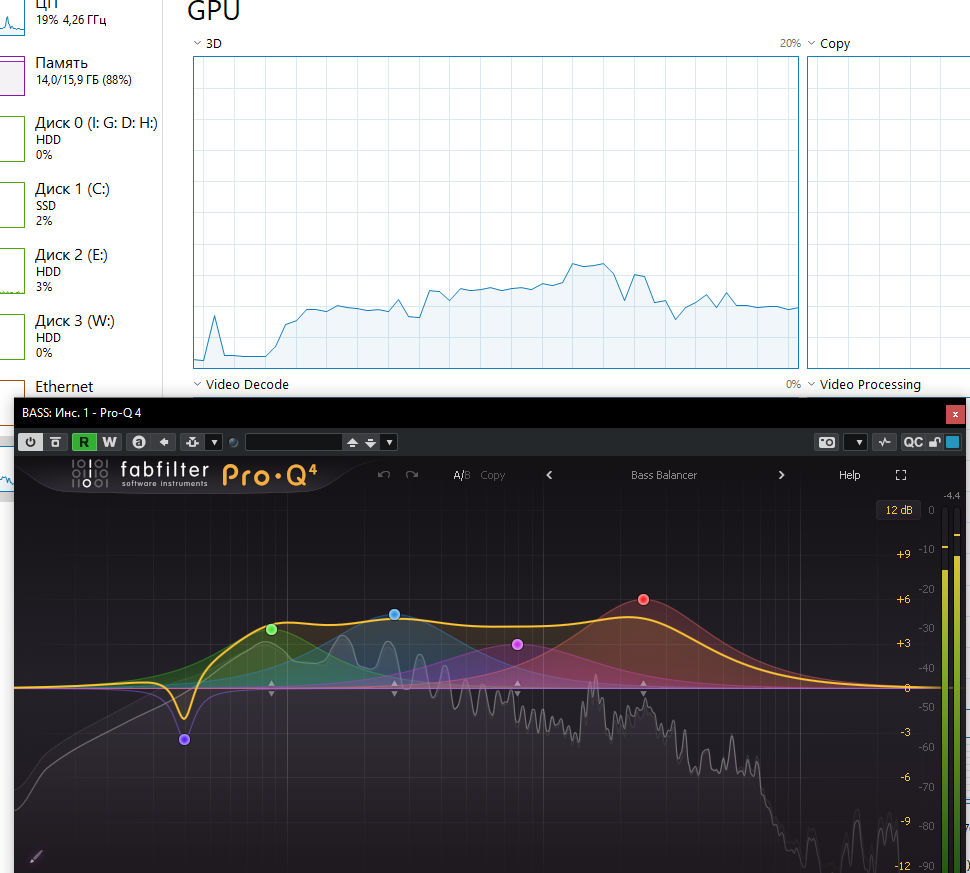Viewport: 970px width, 873px height.
Task: Click the 'Pro·Q 4' product logo
Action: (x=270, y=475)
